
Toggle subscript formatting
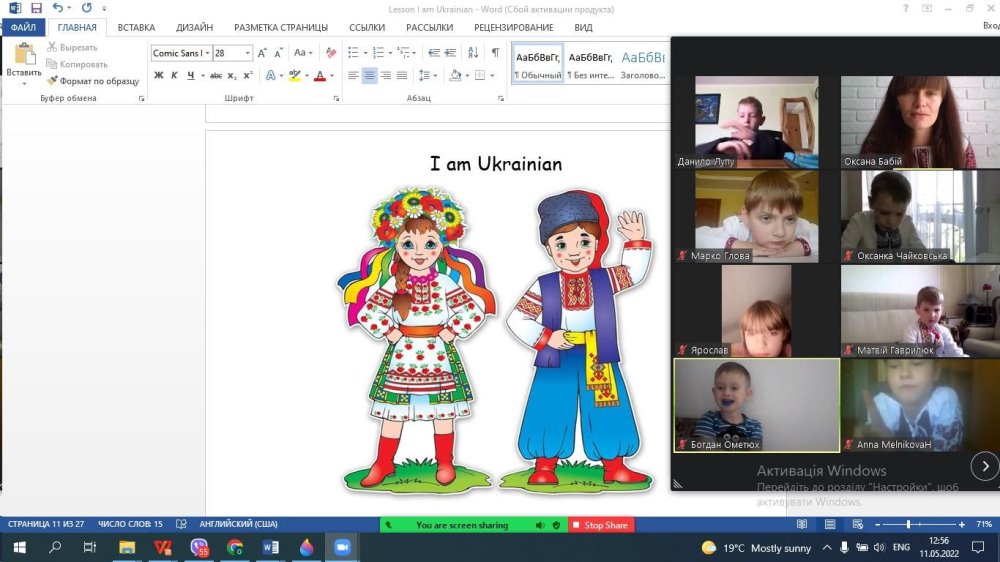[232, 75]
